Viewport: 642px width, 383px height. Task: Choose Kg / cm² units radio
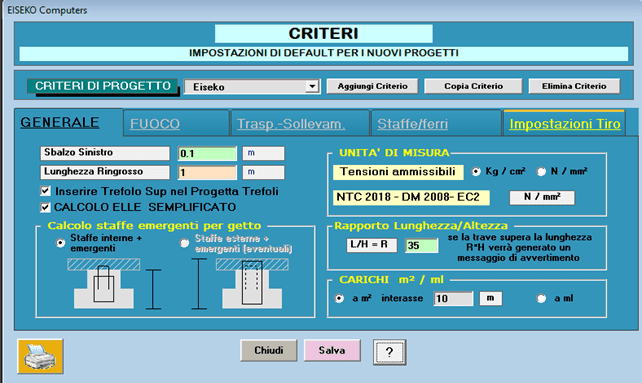coord(476,172)
